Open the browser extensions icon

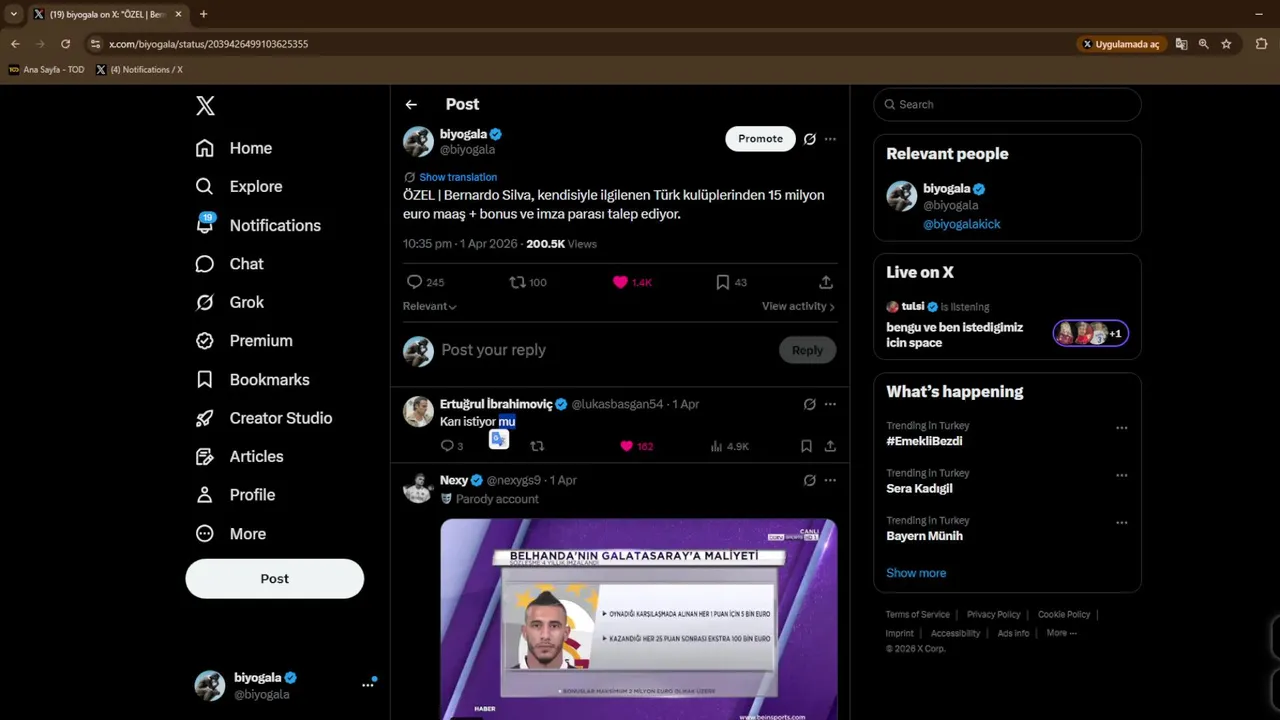click(x=1261, y=44)
